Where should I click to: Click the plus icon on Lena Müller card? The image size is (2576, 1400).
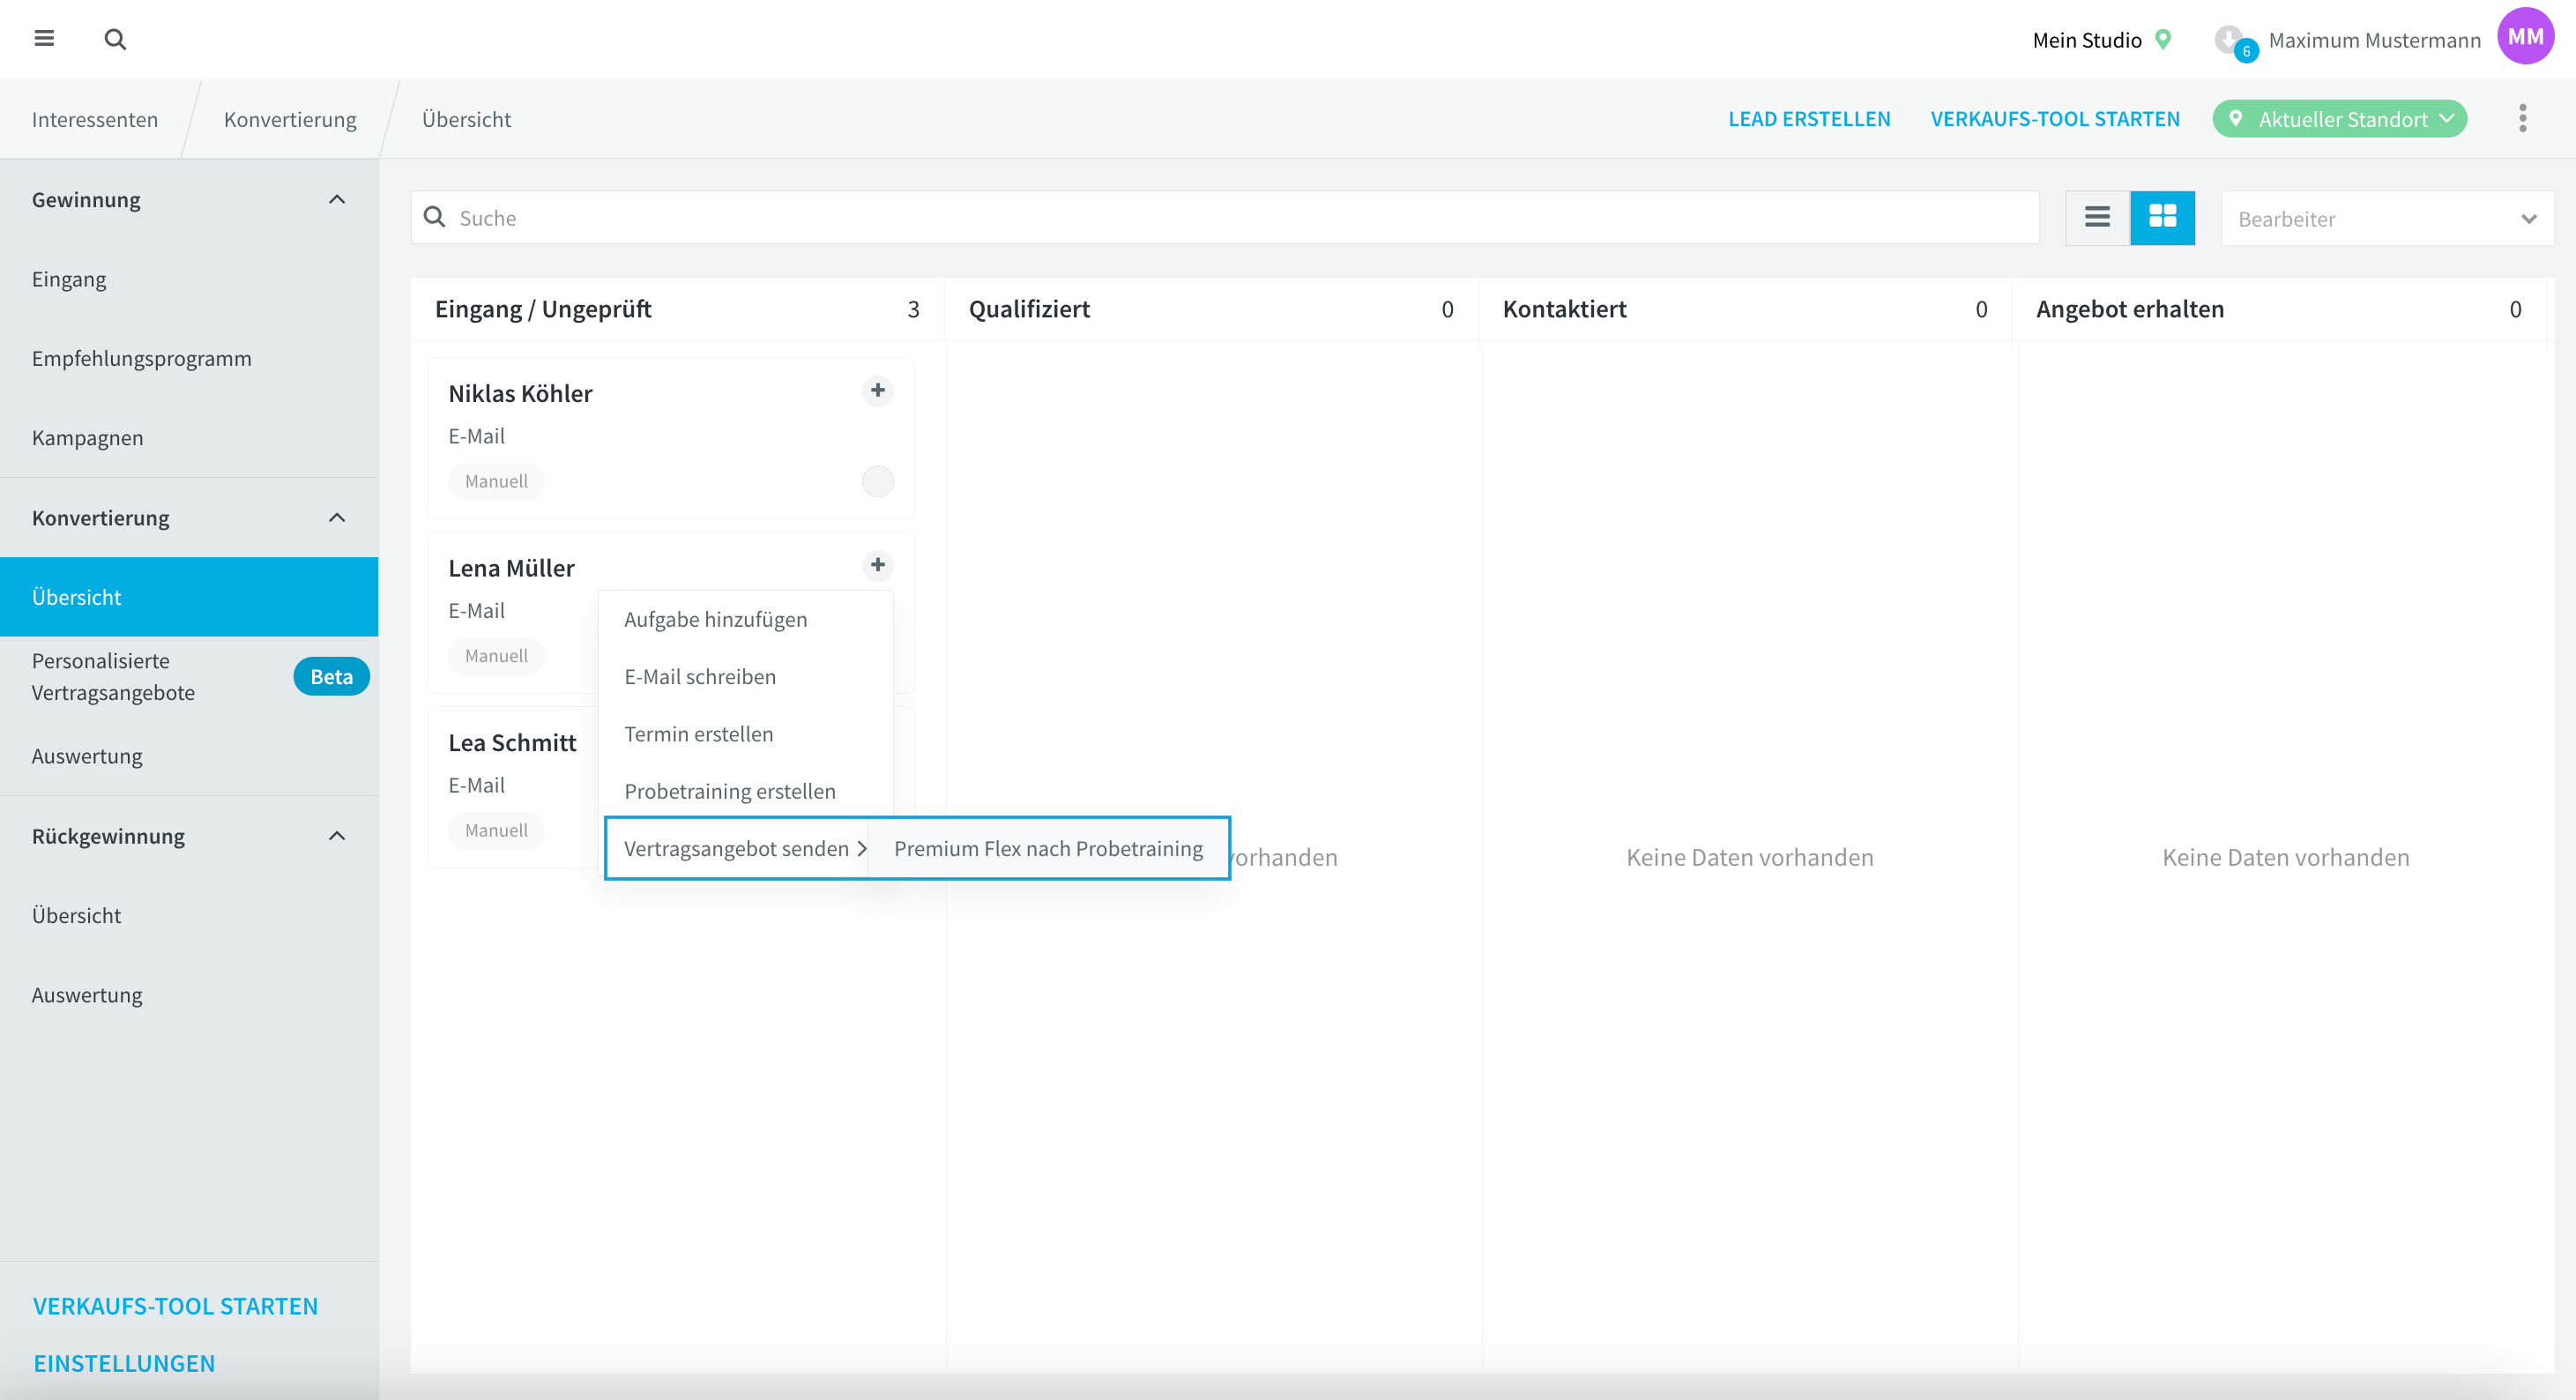click(x=877, y=565)
